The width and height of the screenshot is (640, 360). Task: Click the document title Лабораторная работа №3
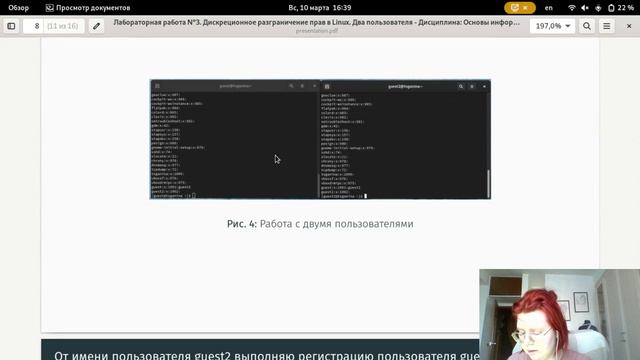(x=316, y=22)
